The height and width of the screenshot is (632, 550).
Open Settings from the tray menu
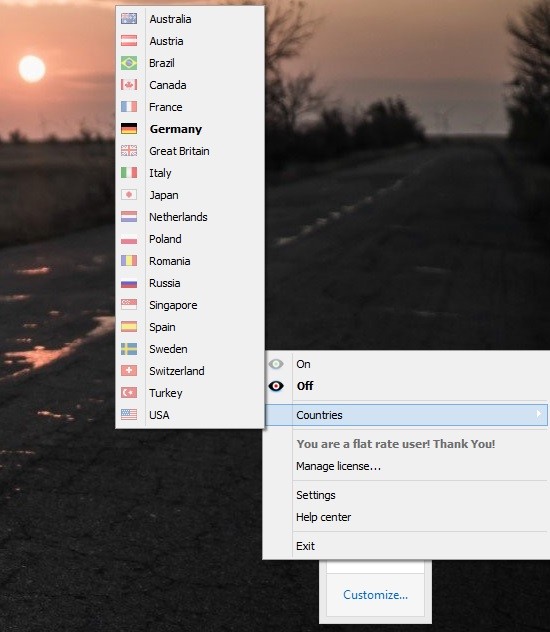(x=316, y=495)
